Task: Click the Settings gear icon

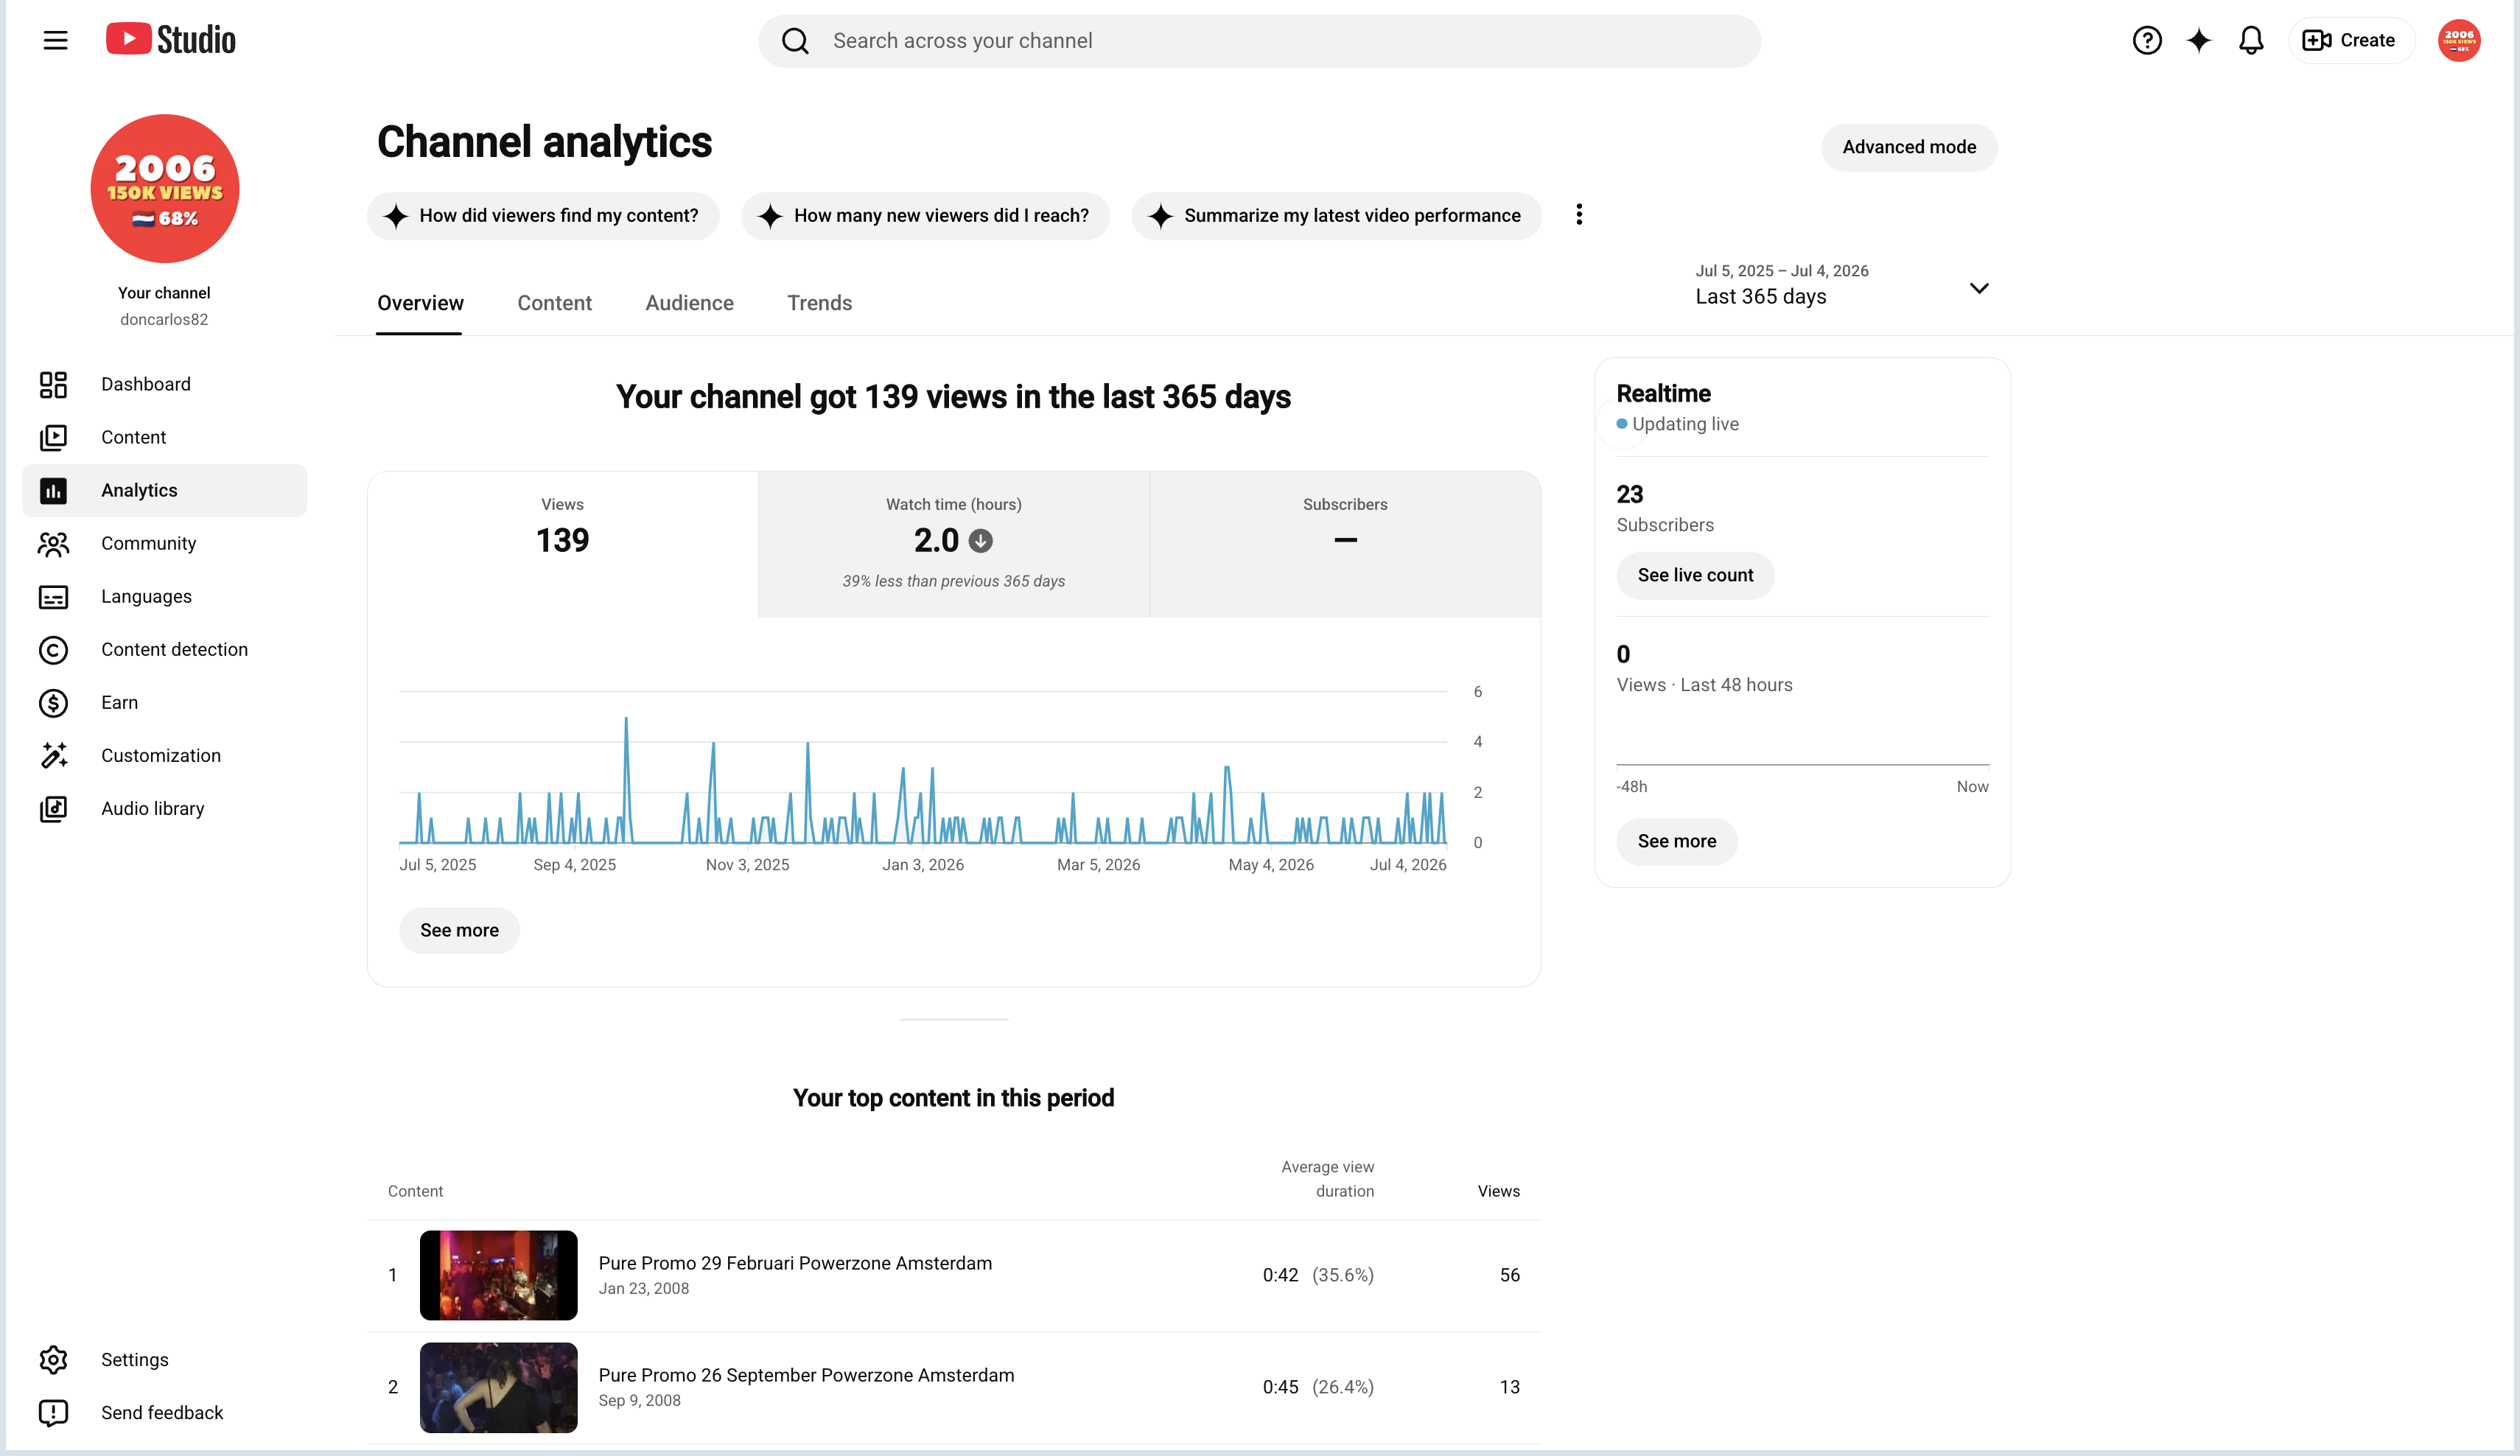Action: (x=53, y=1359)
